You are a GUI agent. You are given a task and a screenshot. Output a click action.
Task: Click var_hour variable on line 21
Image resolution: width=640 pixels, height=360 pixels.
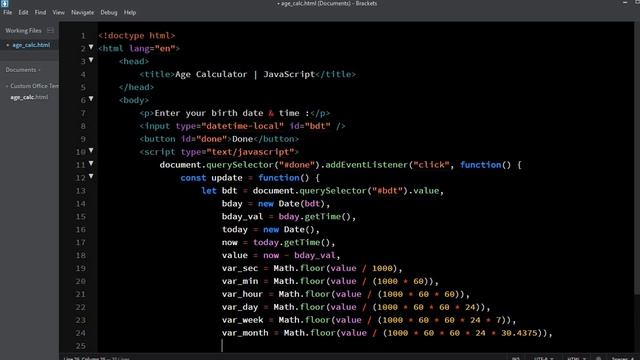242,294
